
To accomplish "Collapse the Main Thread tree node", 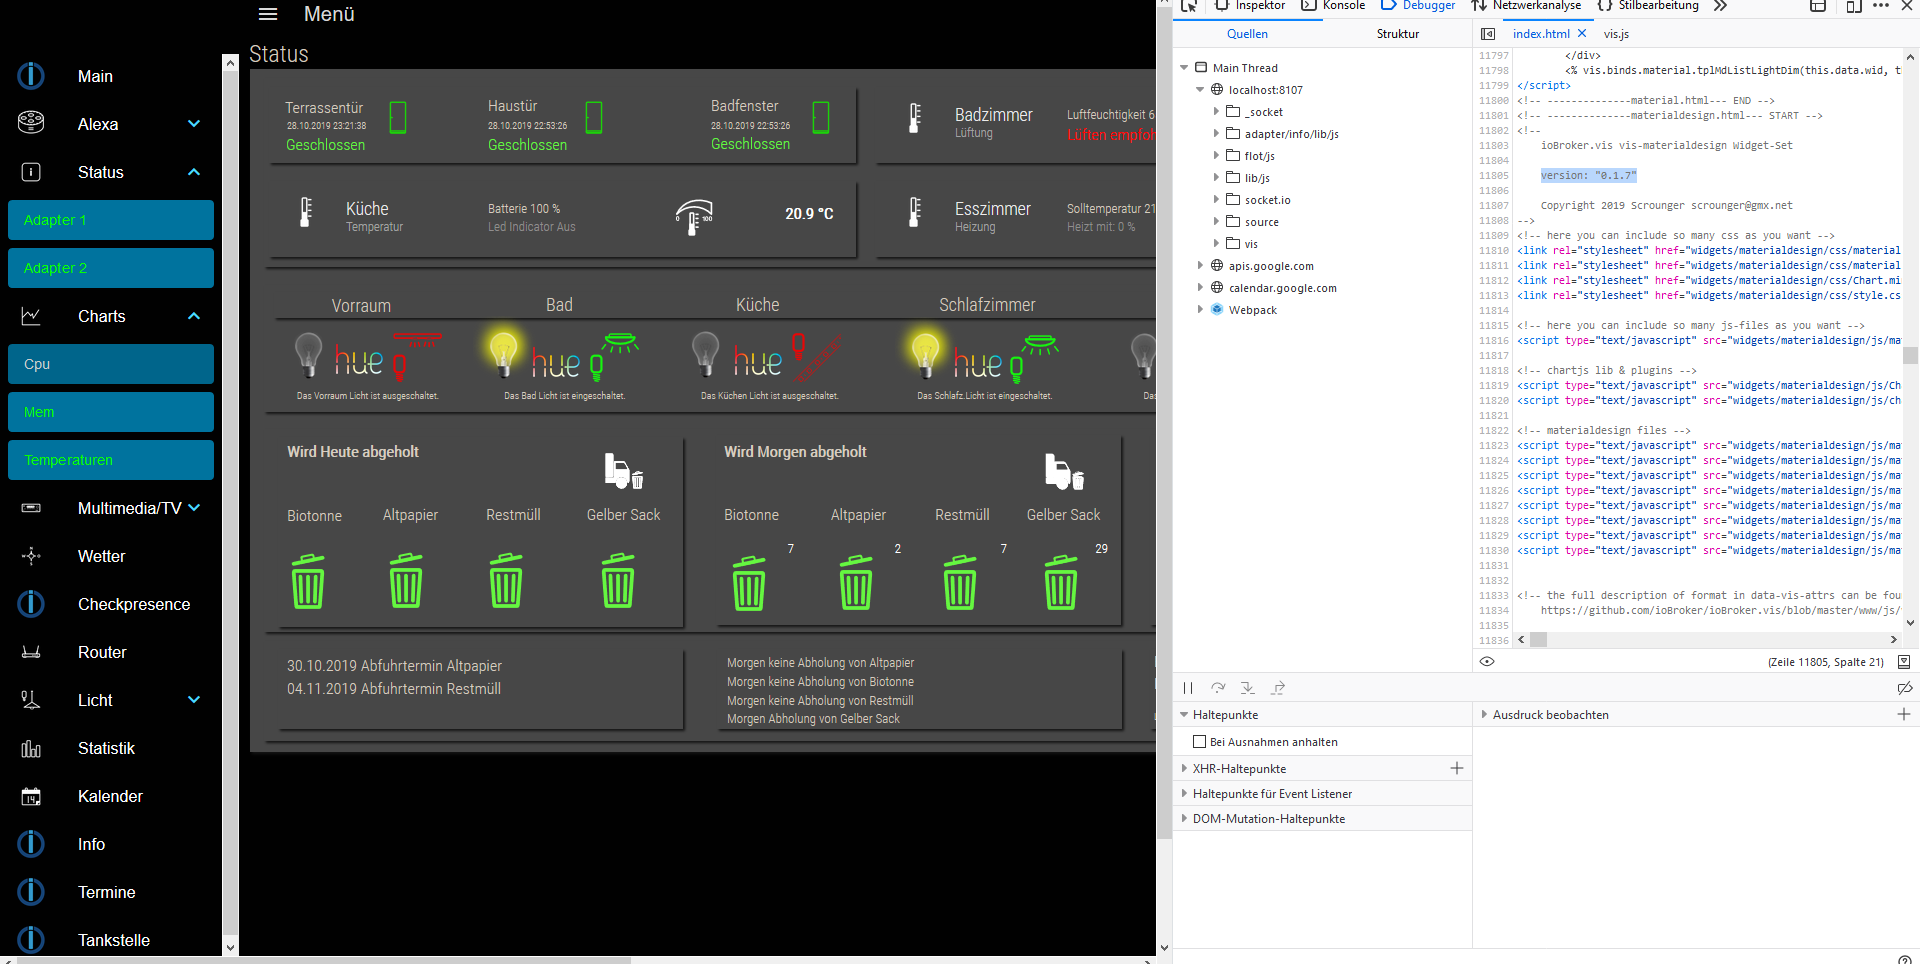I will point(1185,68).
